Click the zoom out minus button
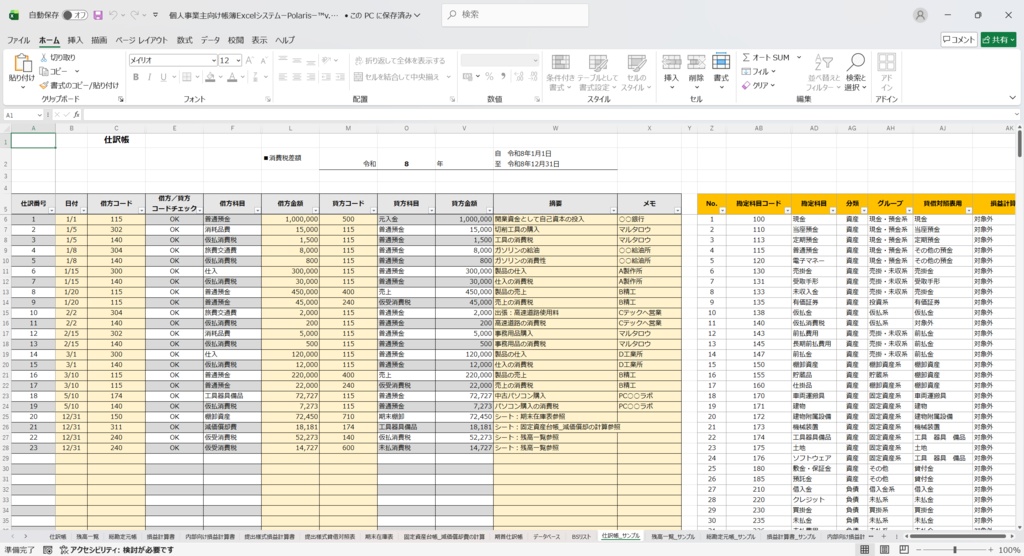 (921, 550)
